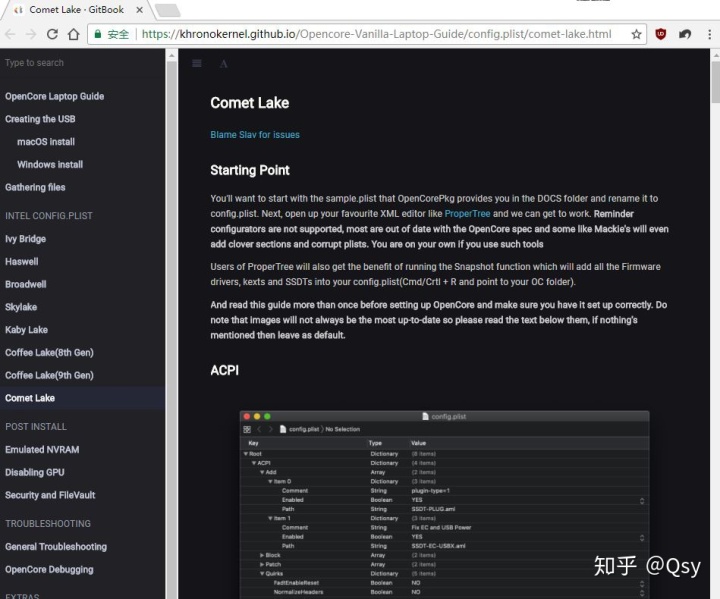720x599 pixels.
Task: Open Emulated NVRAM page
Action: point(42,450)
